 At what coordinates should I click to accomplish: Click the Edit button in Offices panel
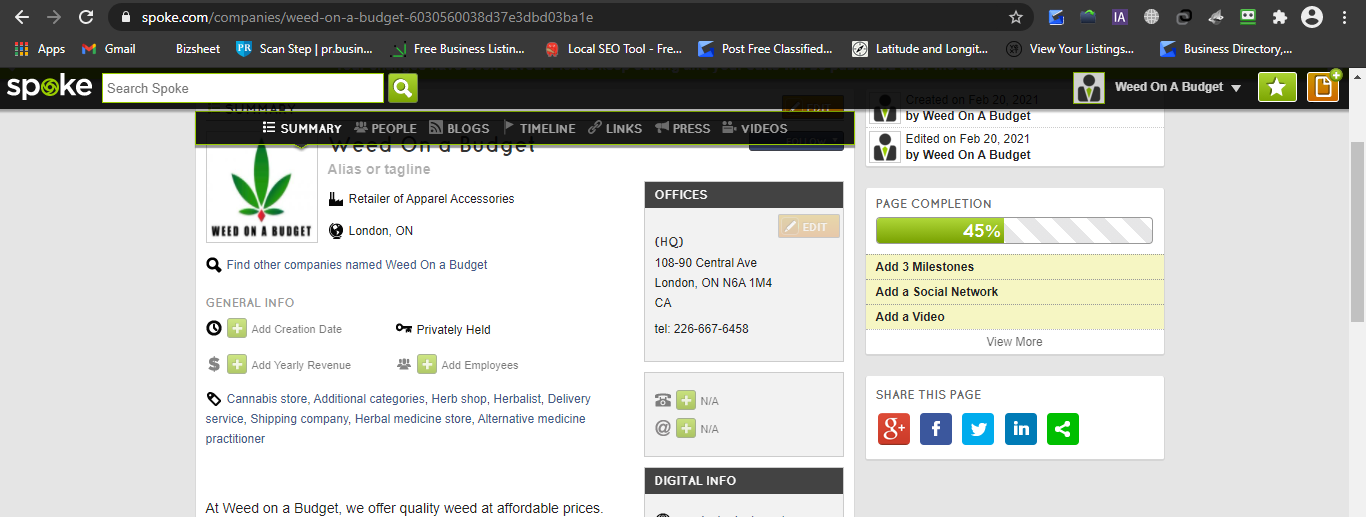809,227
